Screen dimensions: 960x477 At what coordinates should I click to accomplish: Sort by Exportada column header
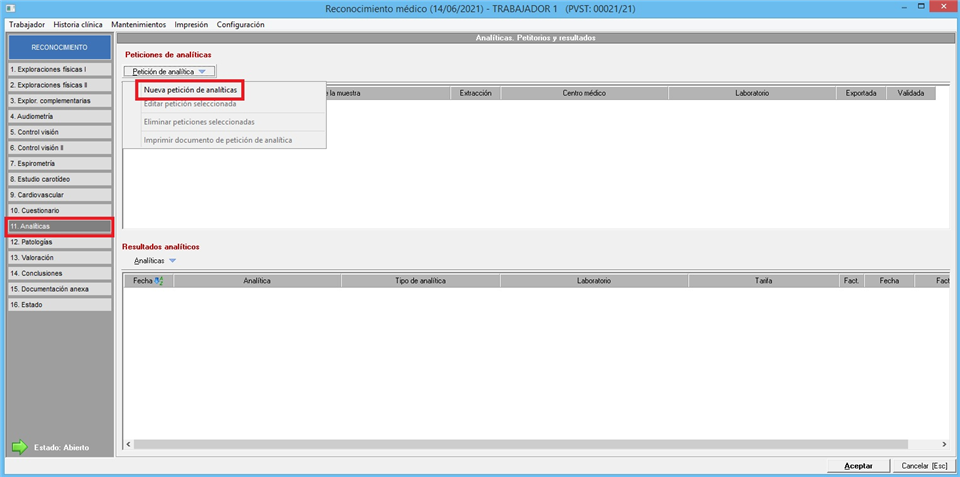pos(861,94)
